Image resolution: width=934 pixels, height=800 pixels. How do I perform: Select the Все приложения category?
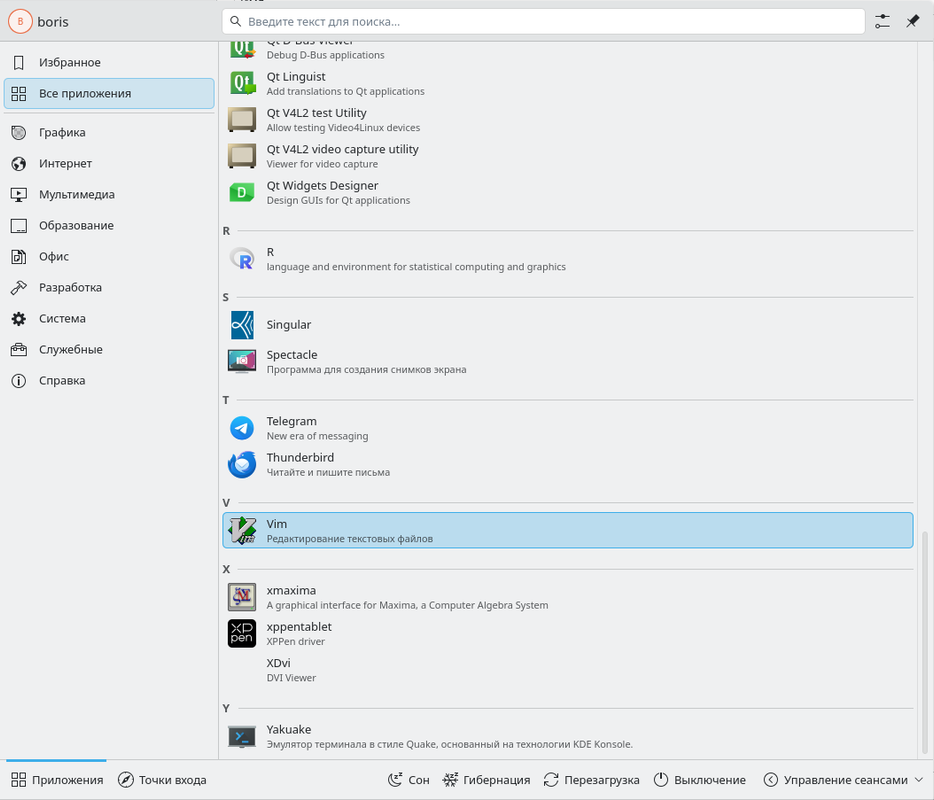[x=109, y=94]
